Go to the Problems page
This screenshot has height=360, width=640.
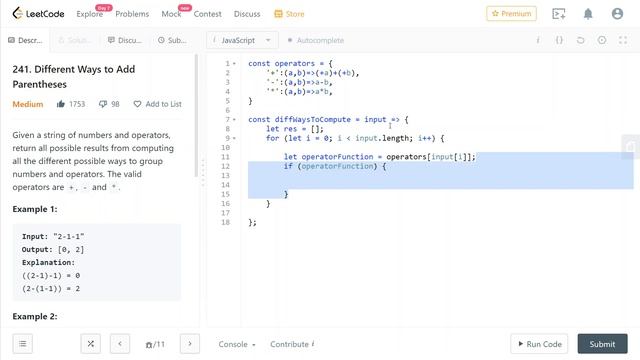click(132, 14)
